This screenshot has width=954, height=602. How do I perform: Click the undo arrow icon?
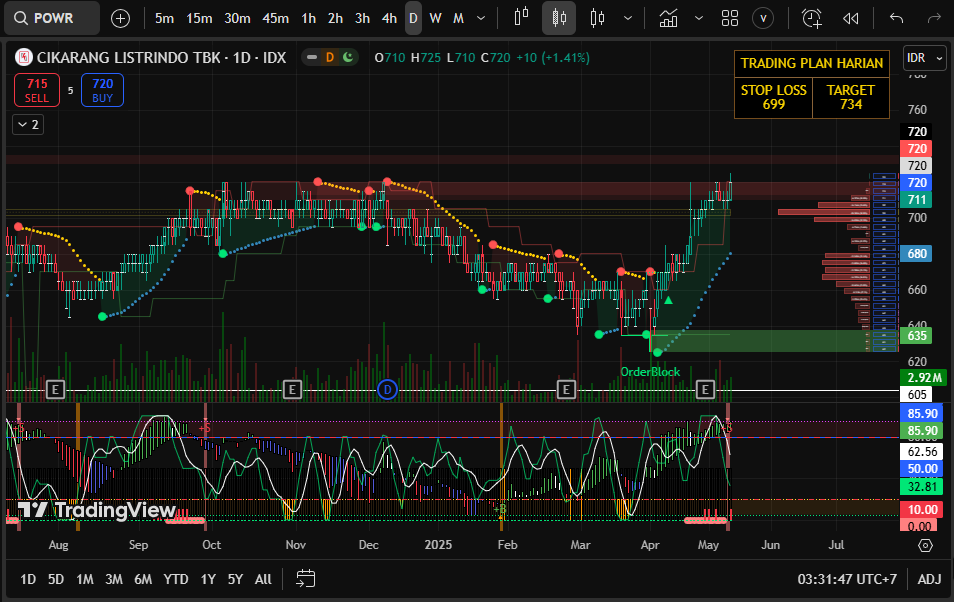tap(896, 18)
